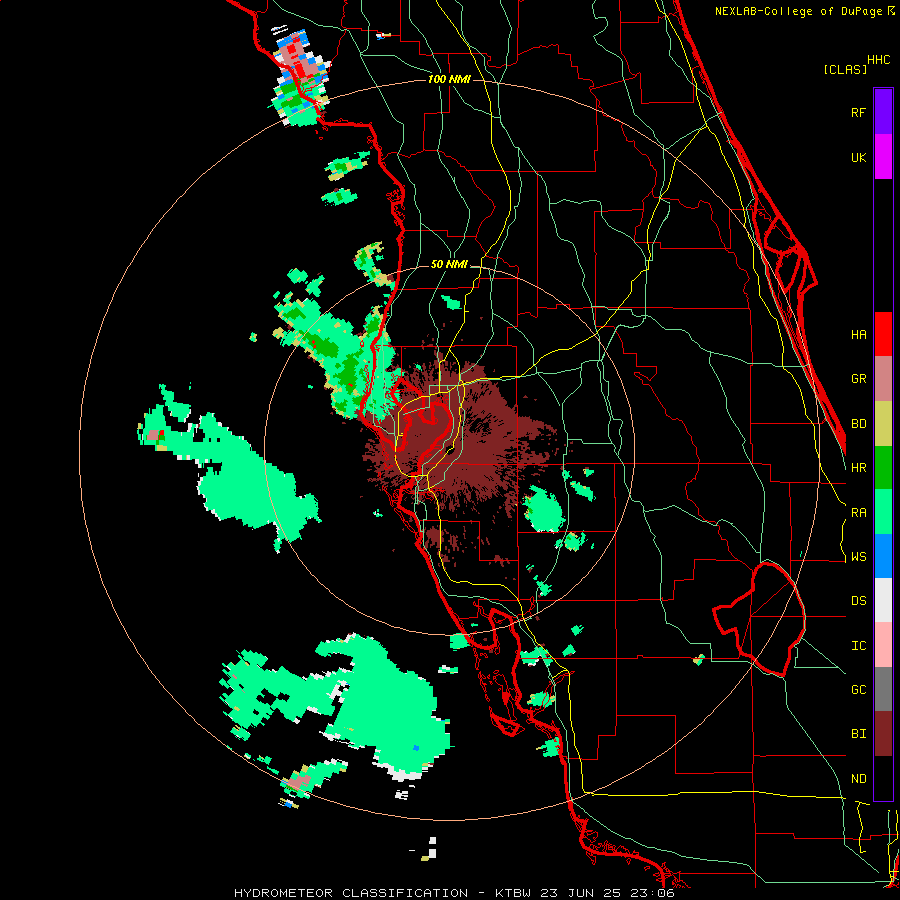Select the pink GR legend color block

click(883, 379)
